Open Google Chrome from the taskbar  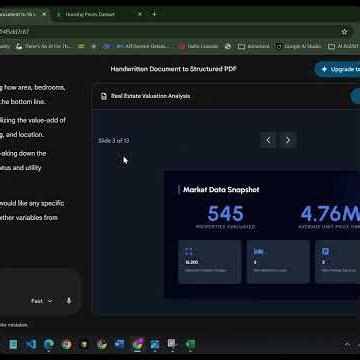tap(66, 344)
